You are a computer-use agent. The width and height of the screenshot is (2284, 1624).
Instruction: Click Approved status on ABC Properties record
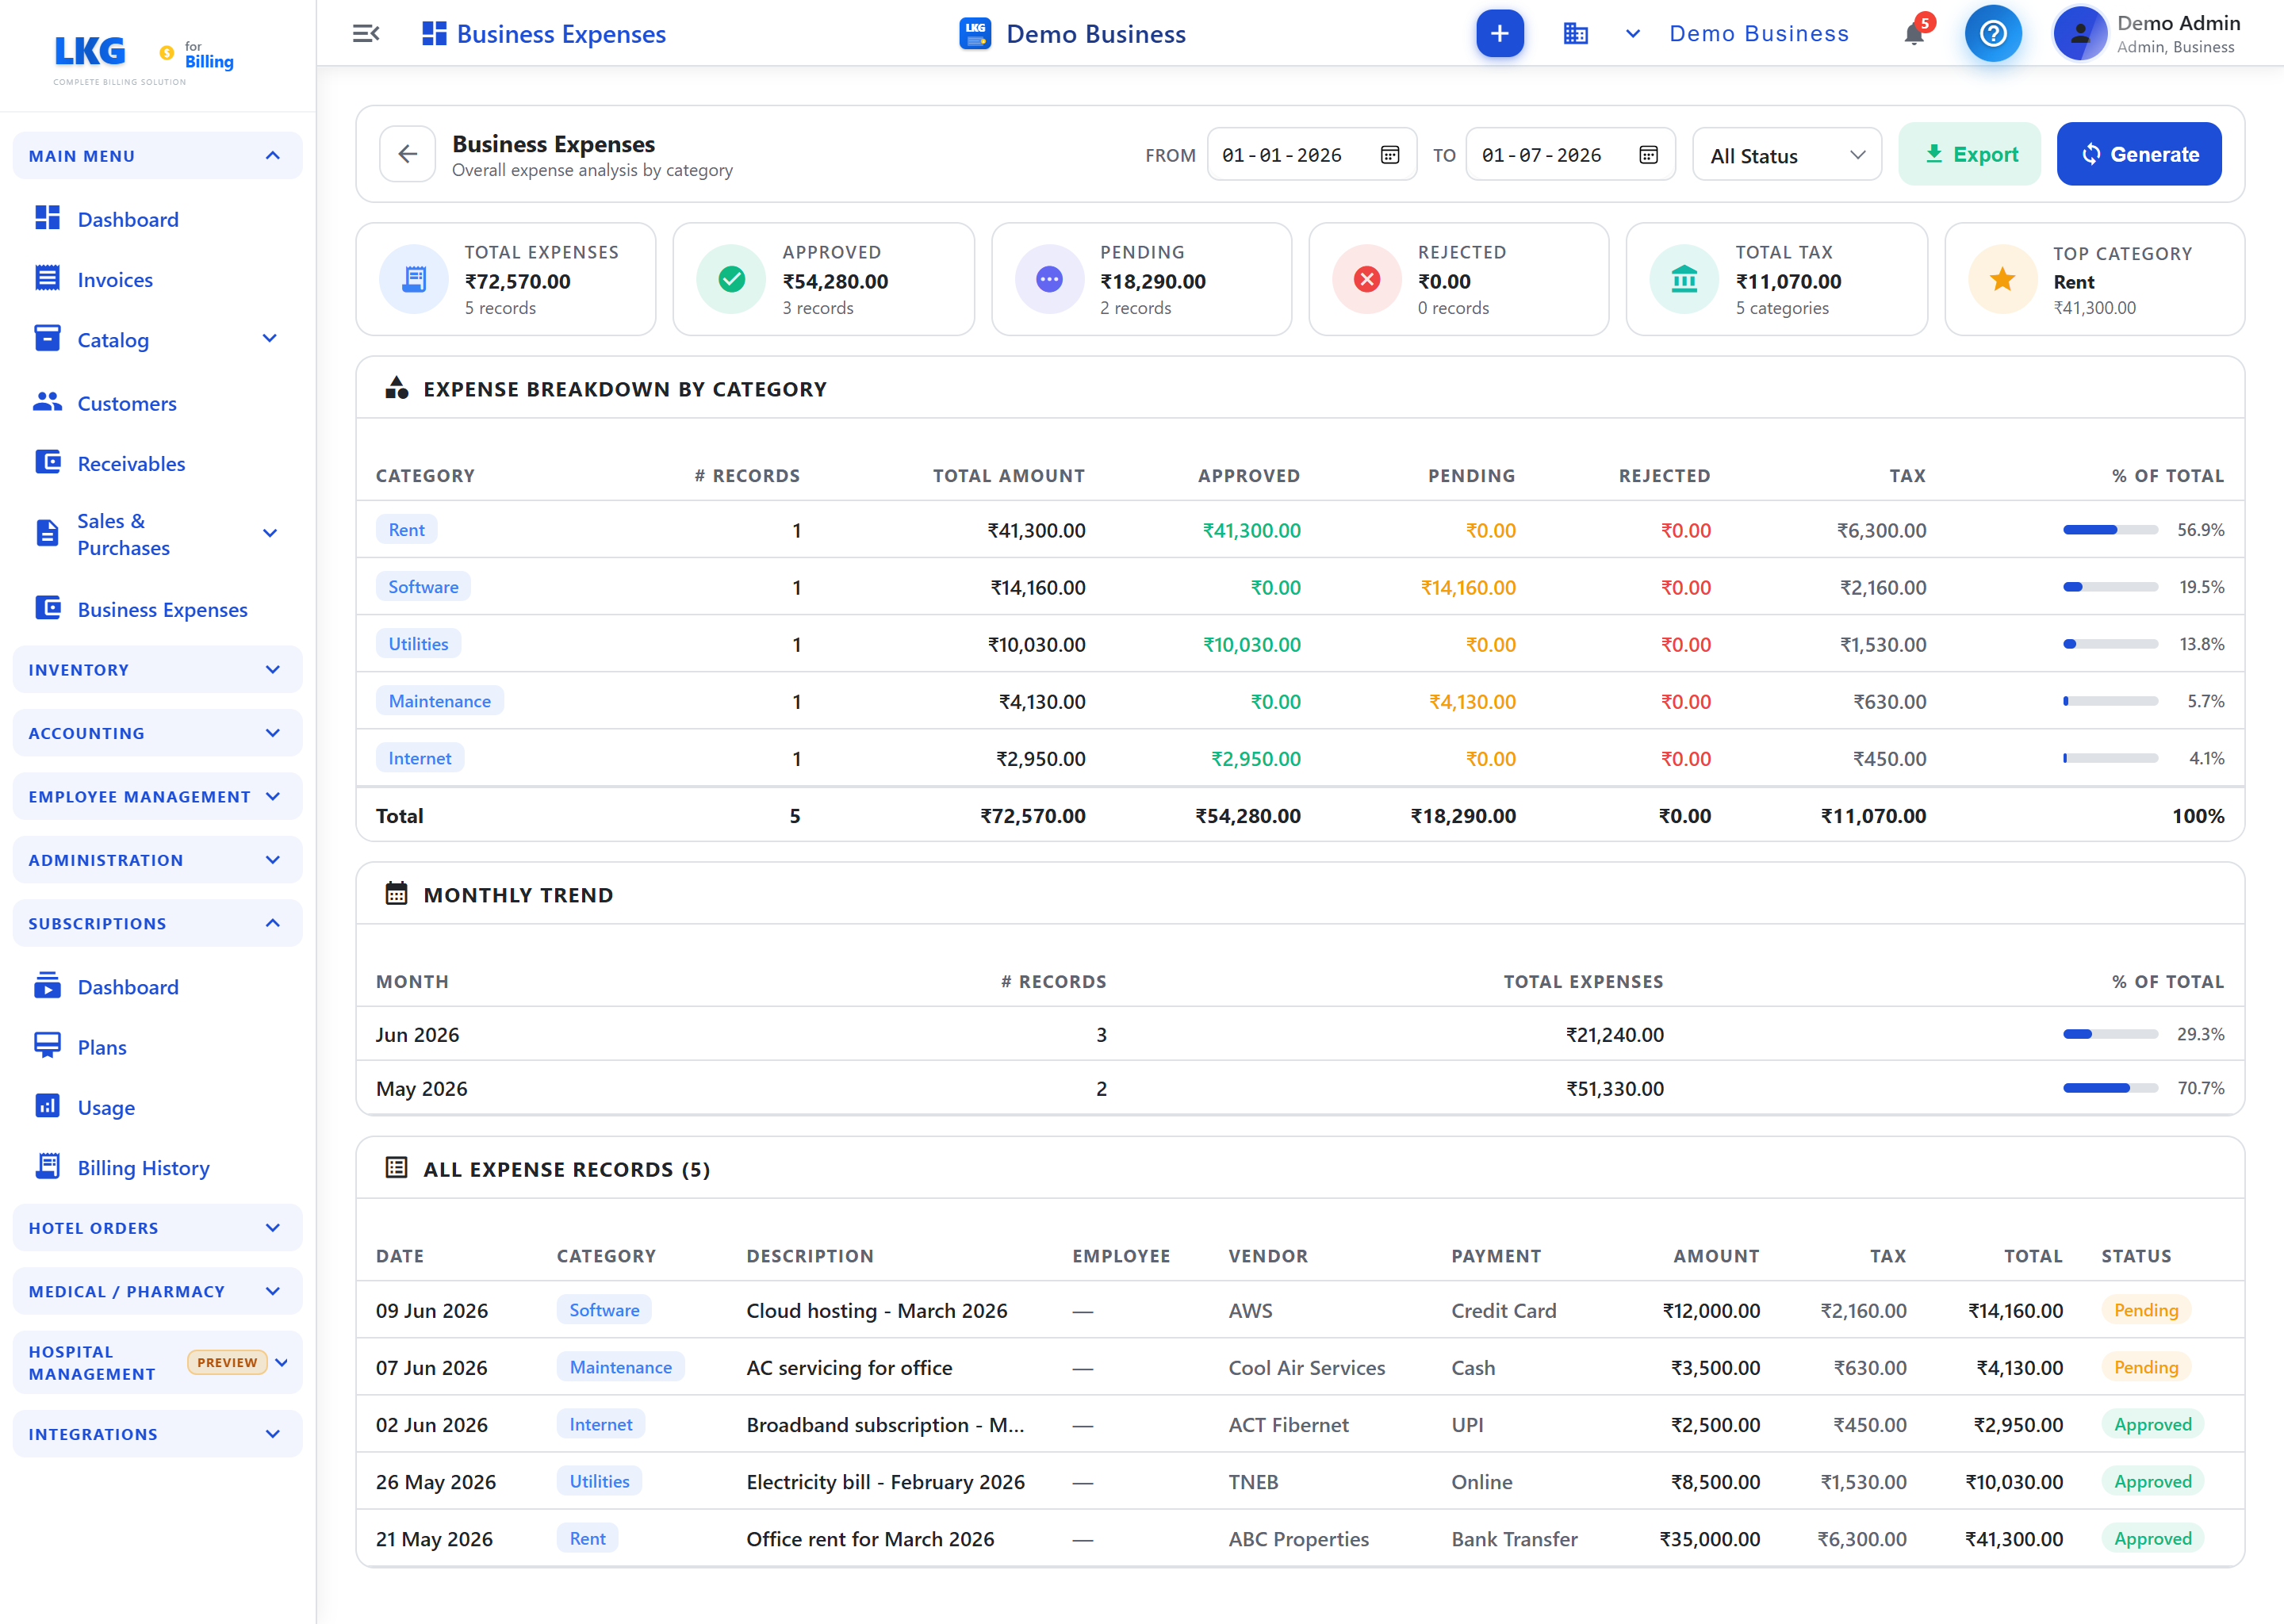pyautogui.click(x=2152, y=1539)
